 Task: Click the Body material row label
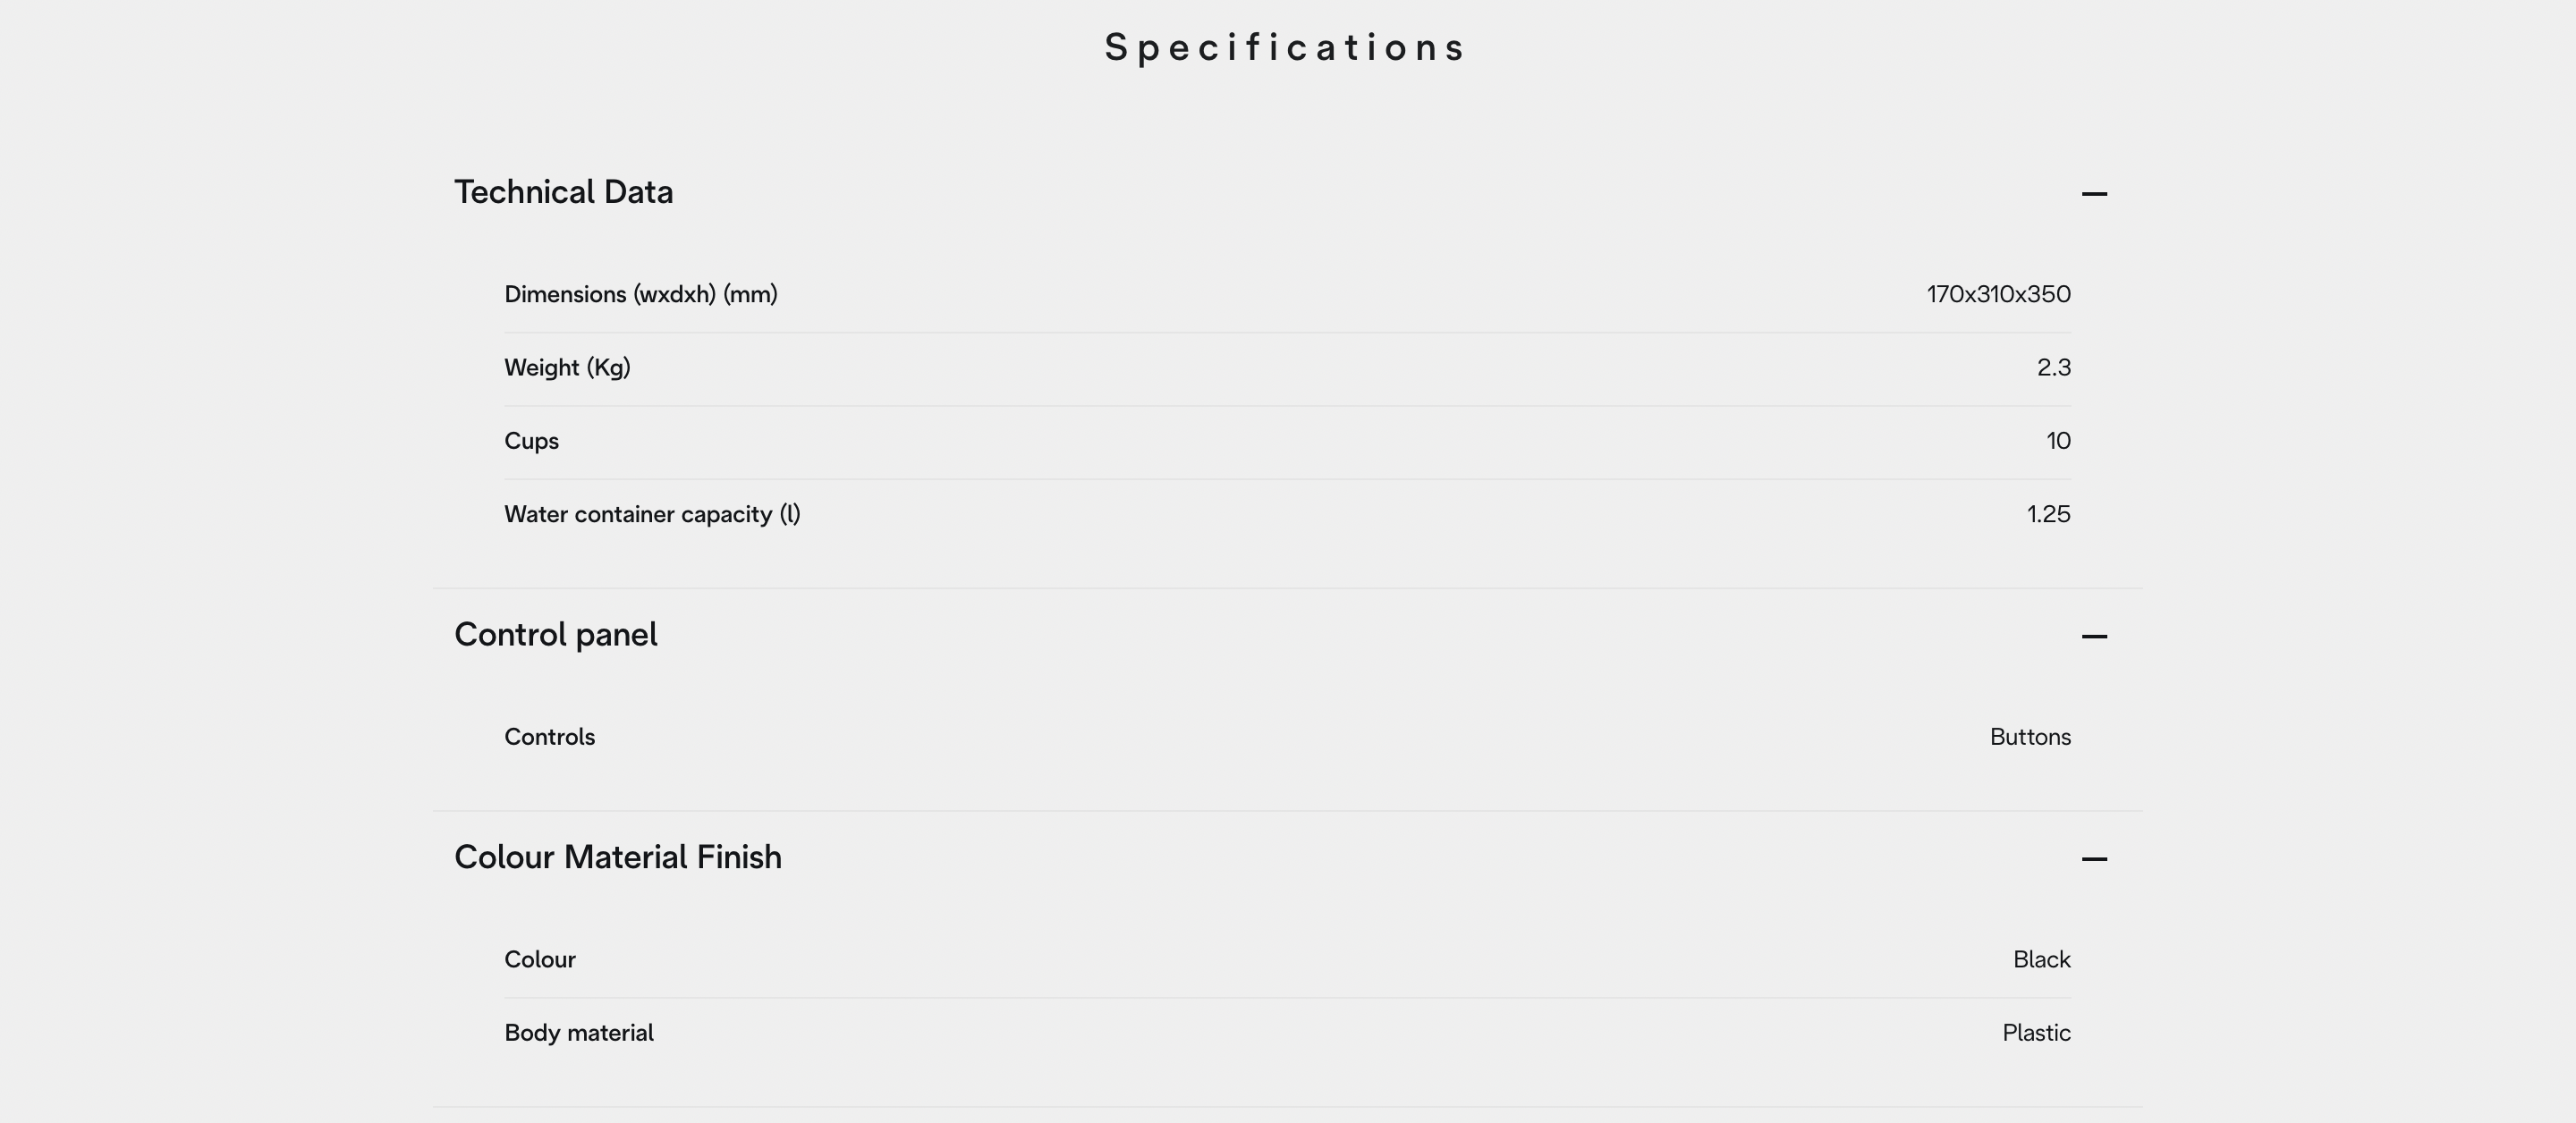(578, 1033)
